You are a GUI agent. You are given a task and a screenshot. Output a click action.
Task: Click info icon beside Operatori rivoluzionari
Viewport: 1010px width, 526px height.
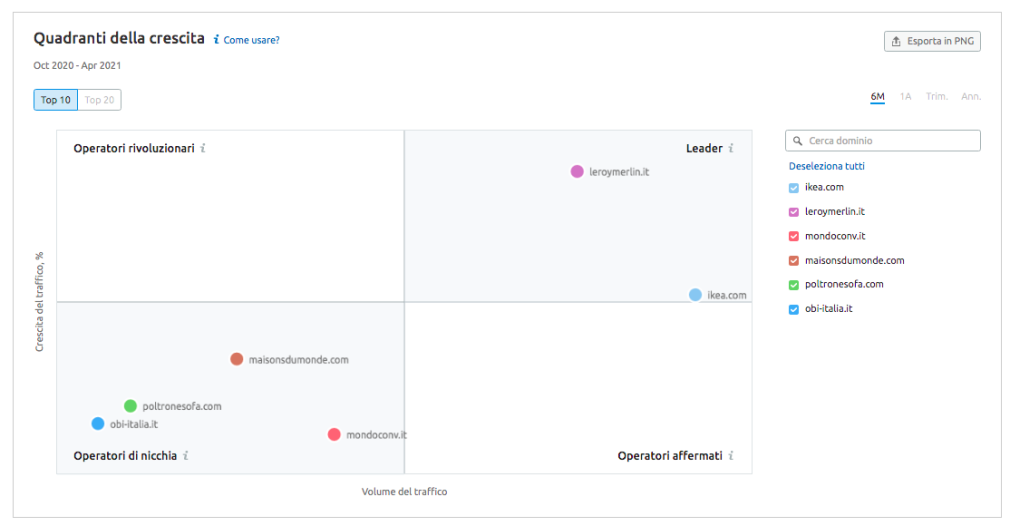coord(203,148)
